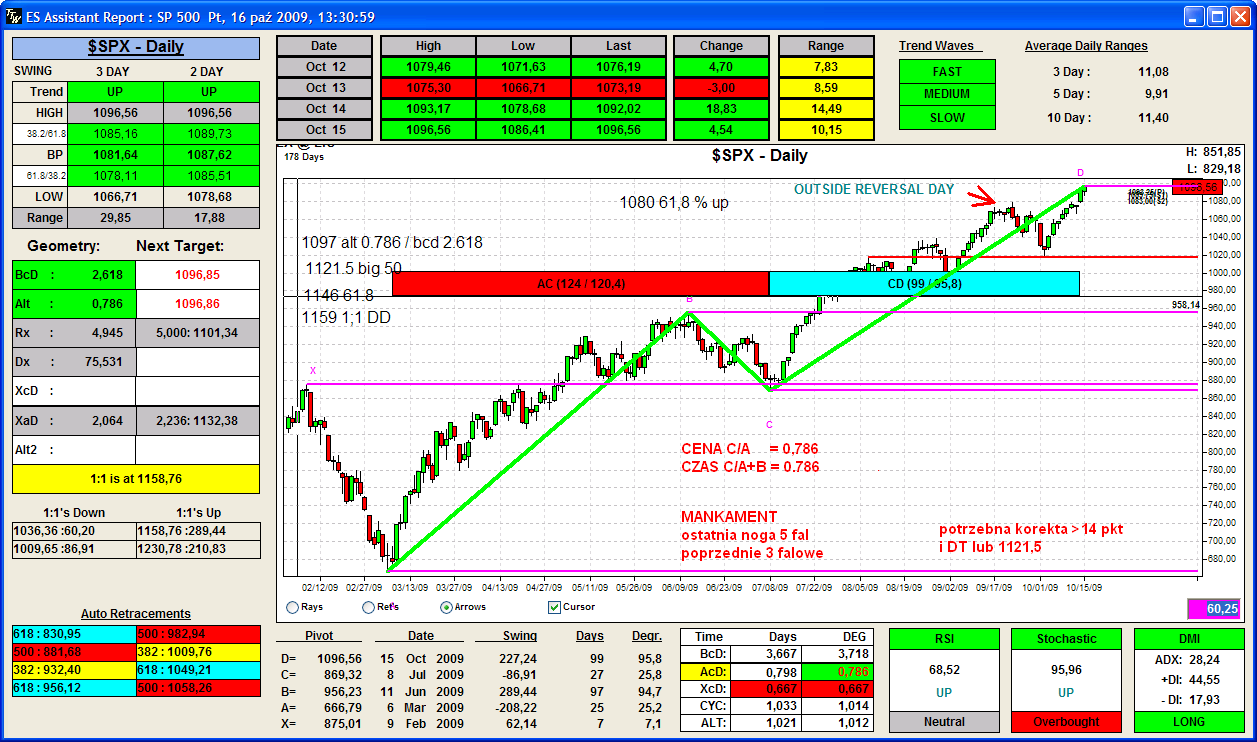
Task: Click the red AC (124 / 120,4) bar
Action: click(x=580, y=284)
